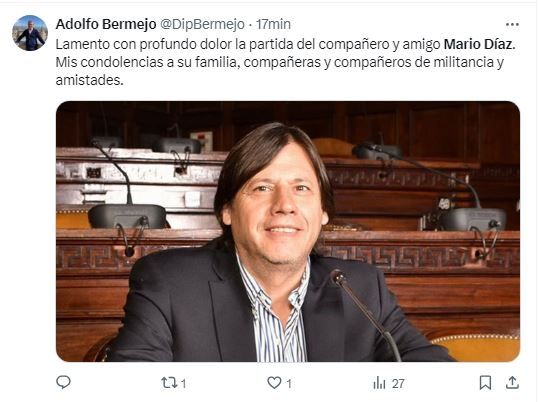Viewport: 538px width, 402px height.
Task: Enlarge the attached photo of the man in the chamber
Action: 288,231
